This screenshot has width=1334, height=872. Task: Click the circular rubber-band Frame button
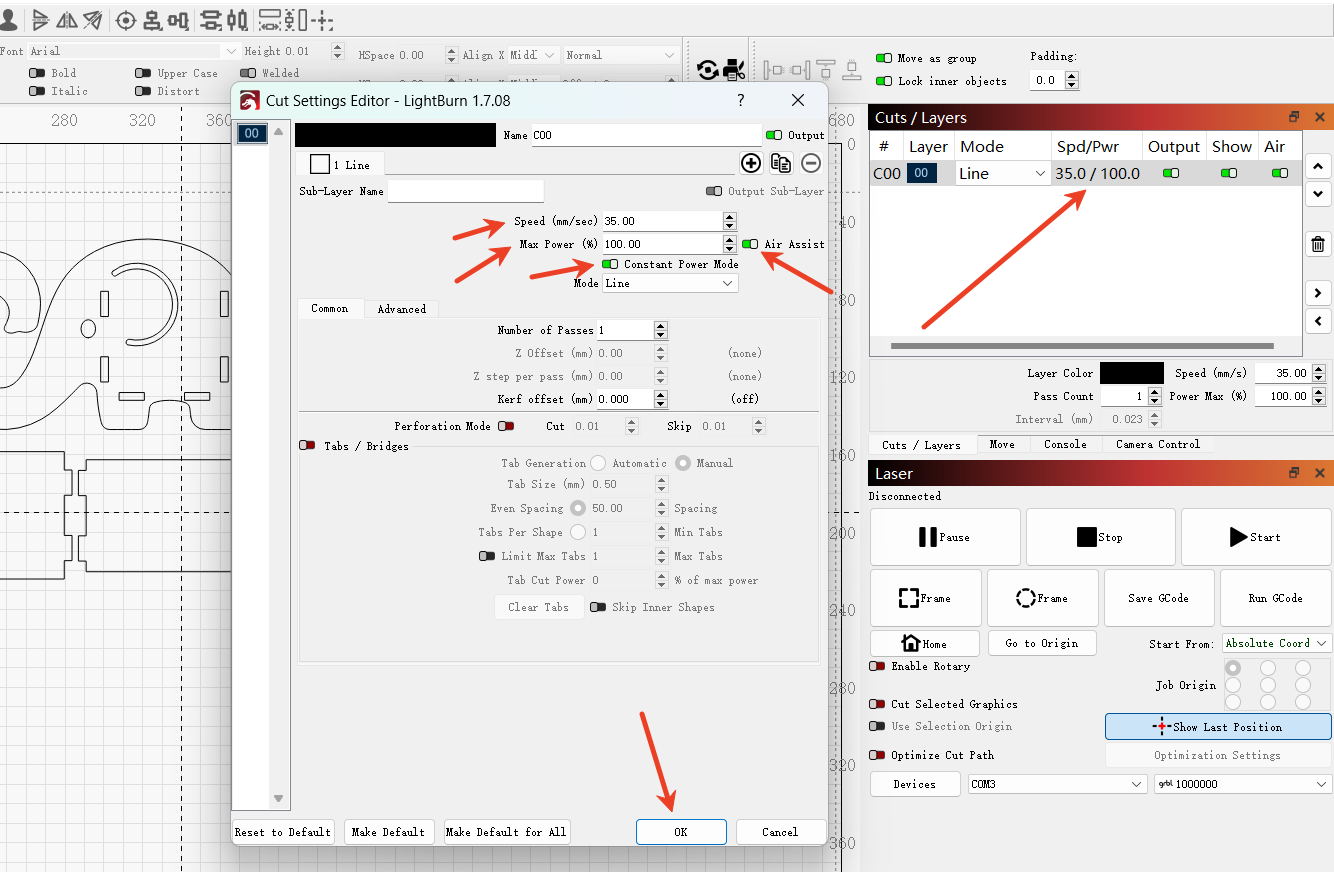click(1043, 598)
